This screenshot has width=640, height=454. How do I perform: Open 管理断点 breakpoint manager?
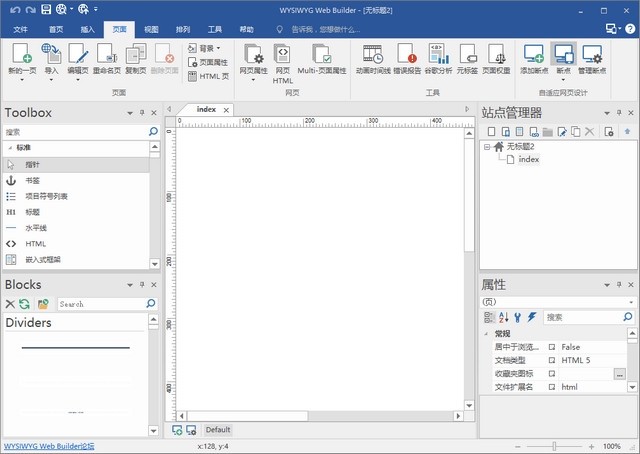[x=591, y=56]
